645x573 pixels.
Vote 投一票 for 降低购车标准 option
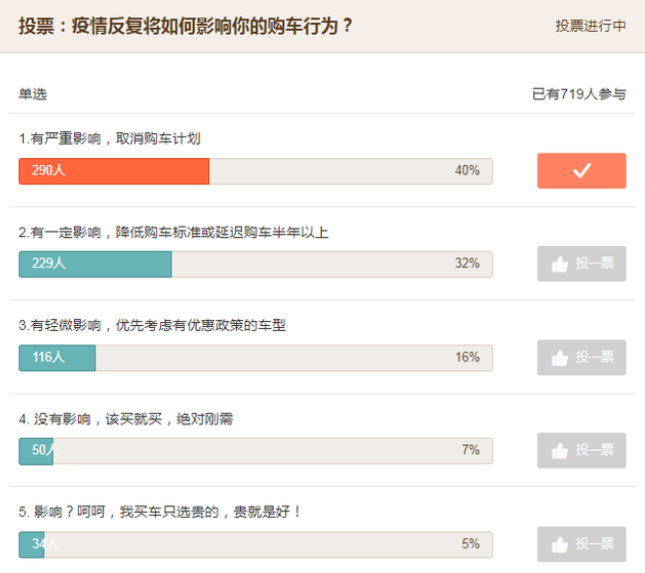click(581, 264)
